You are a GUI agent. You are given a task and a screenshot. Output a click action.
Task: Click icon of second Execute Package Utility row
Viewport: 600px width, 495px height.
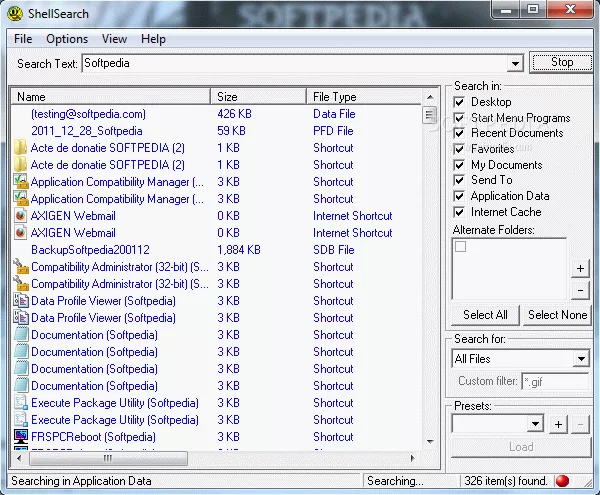pyautogui.click(x=21, y=420)
